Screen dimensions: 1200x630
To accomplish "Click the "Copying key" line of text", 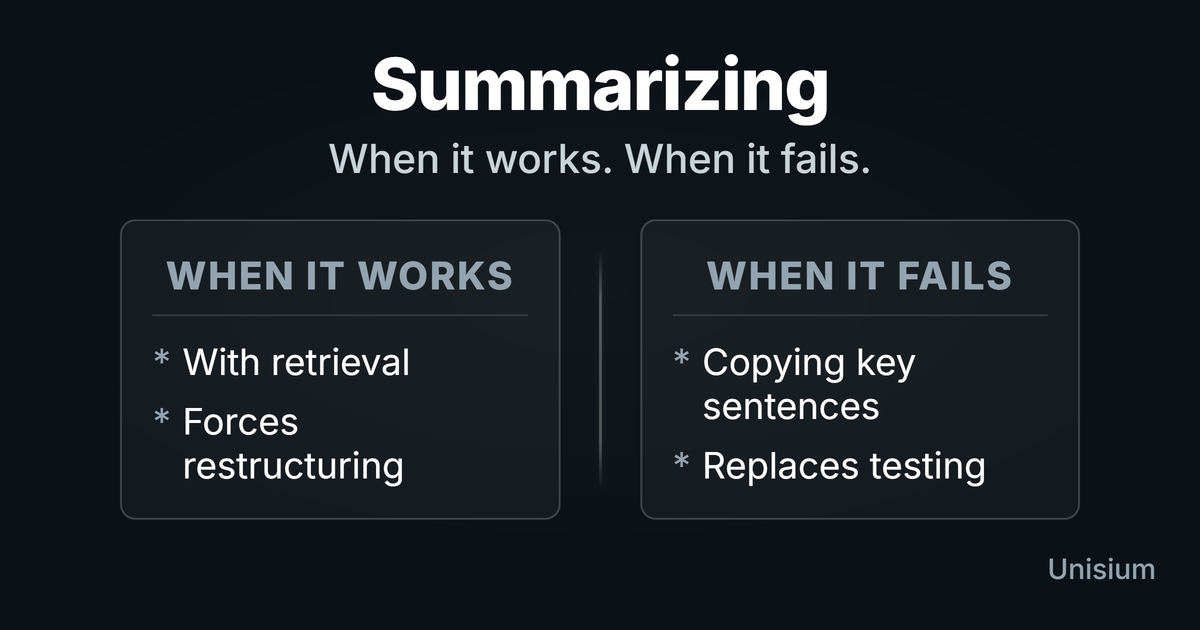I will point(808,363).
